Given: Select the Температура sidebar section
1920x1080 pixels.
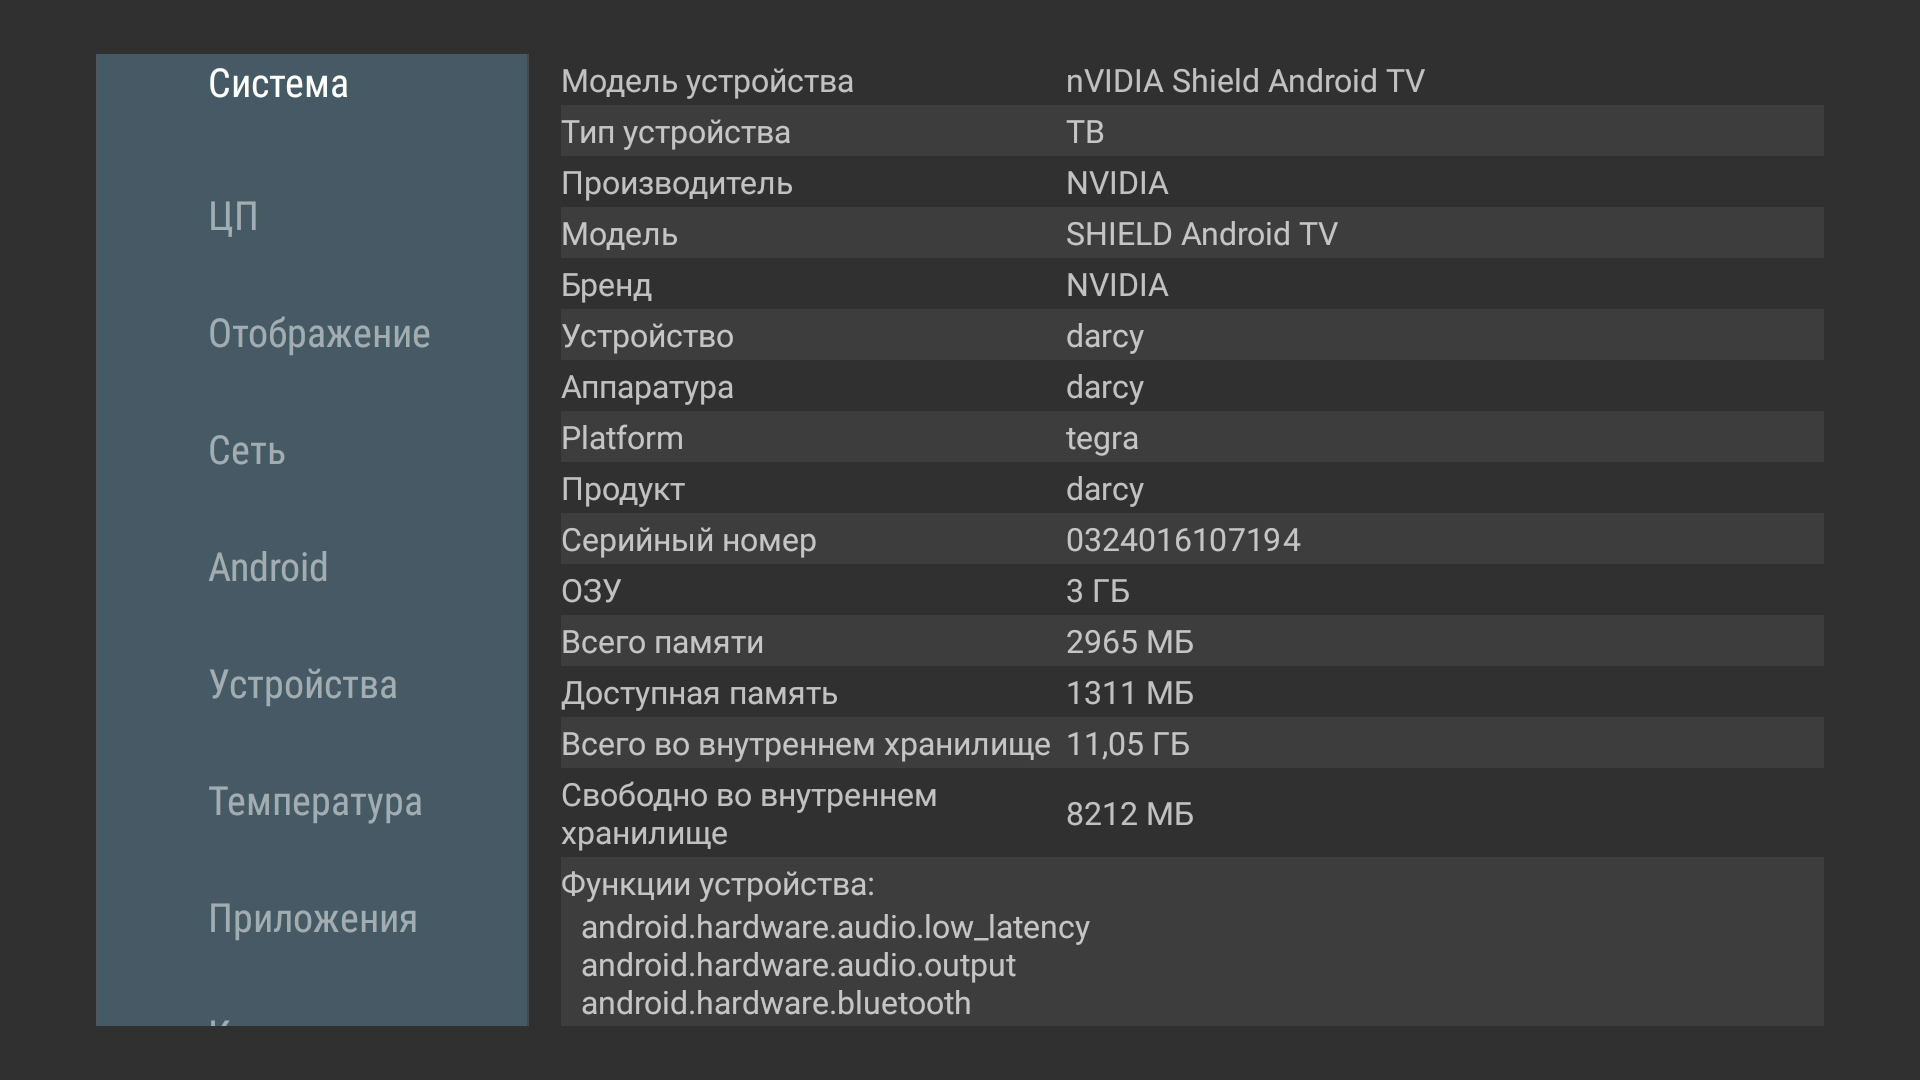Looking at the screenshot, I should click(315, 802).
